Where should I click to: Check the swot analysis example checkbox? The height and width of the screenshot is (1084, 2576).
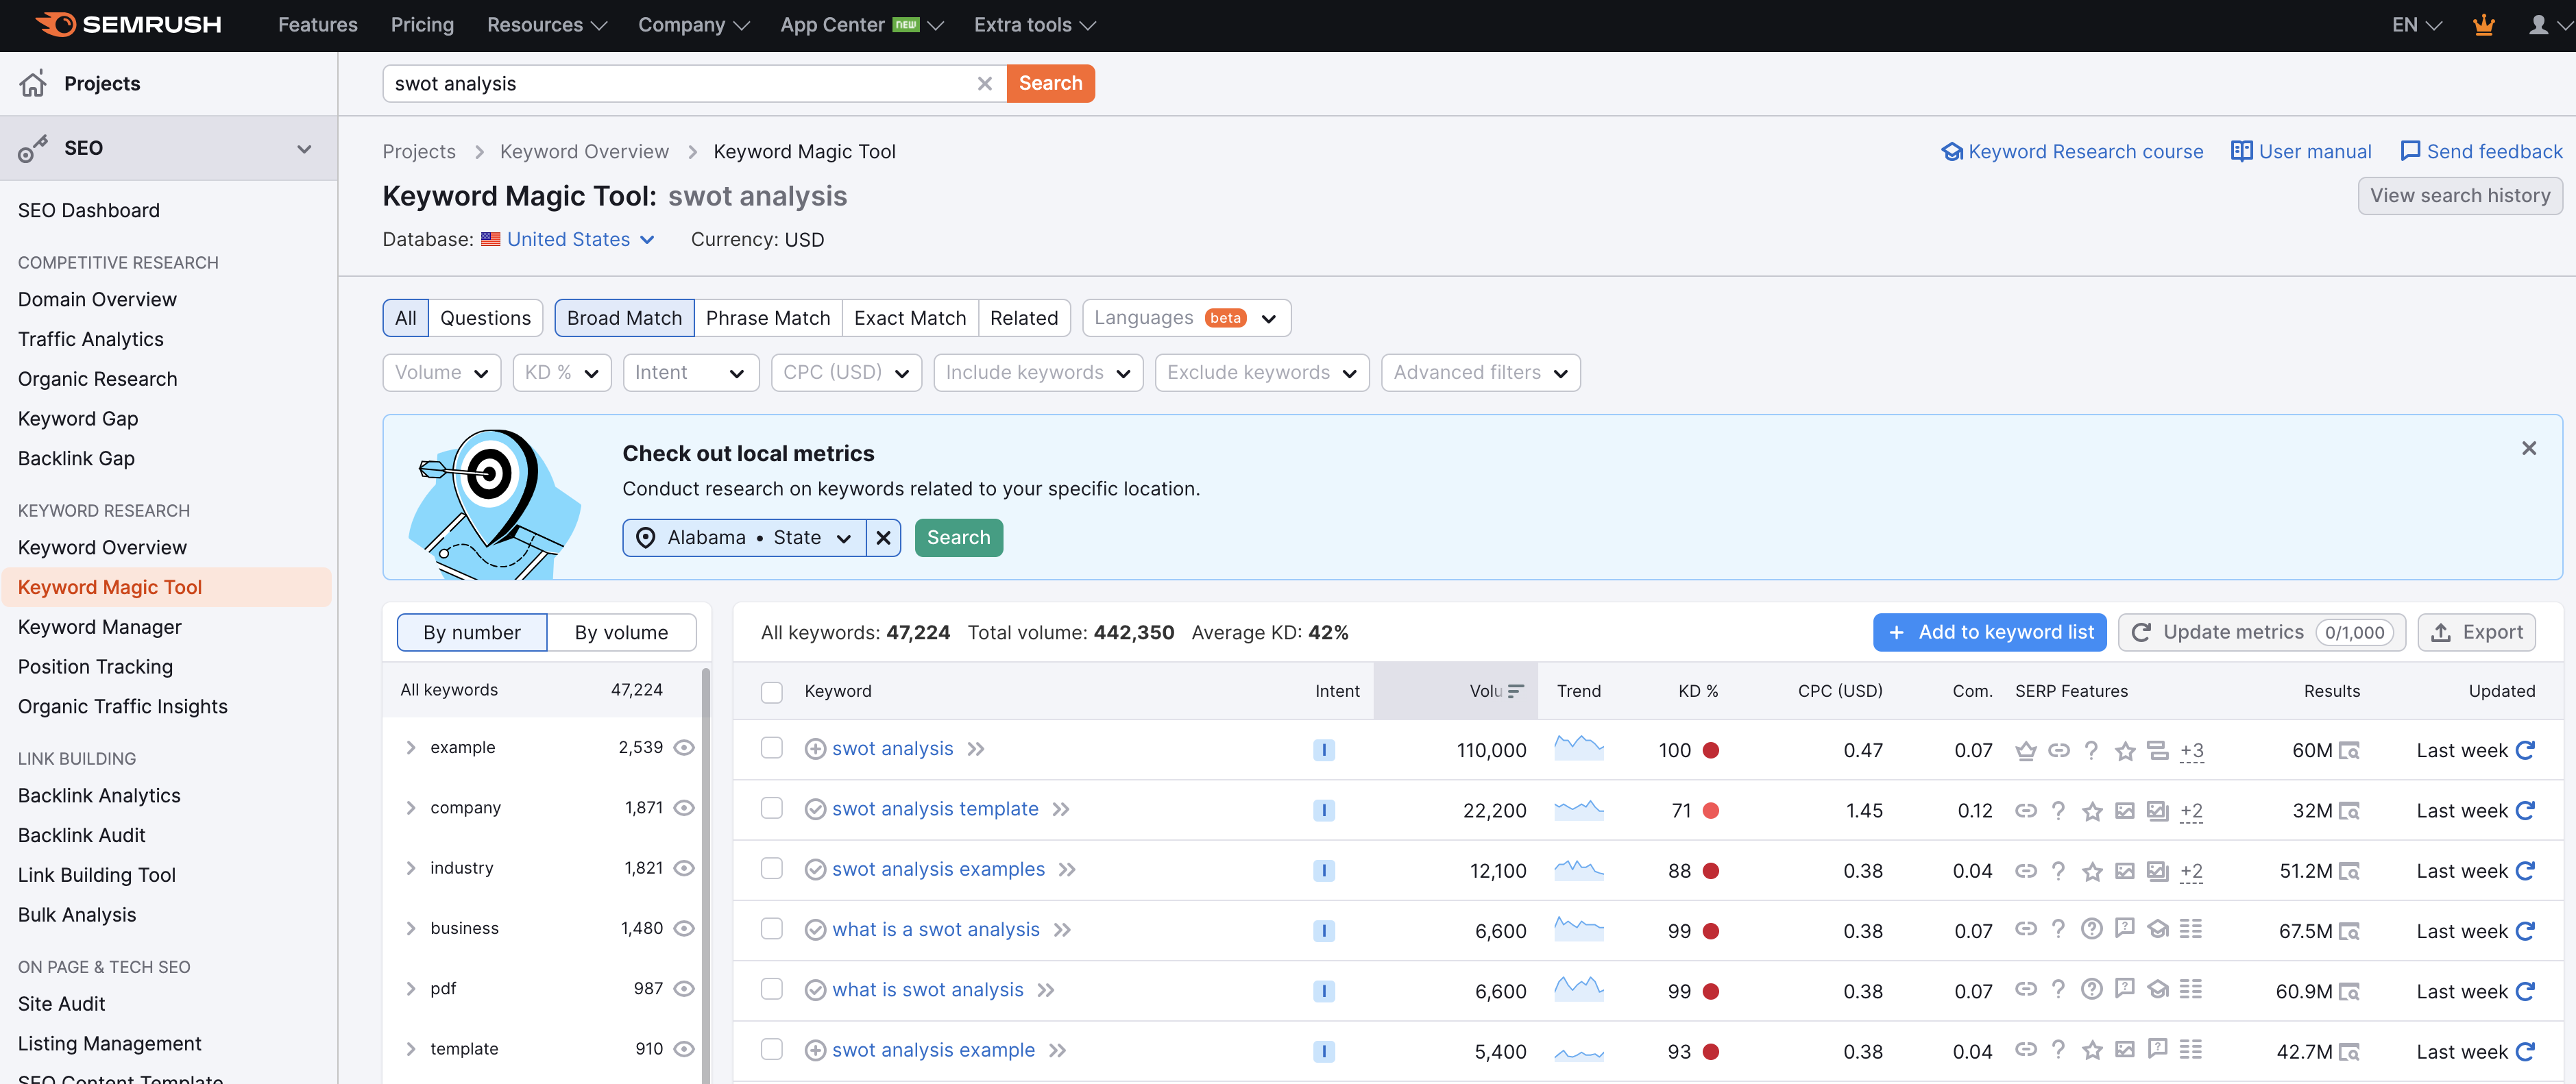pos(771,1049)
